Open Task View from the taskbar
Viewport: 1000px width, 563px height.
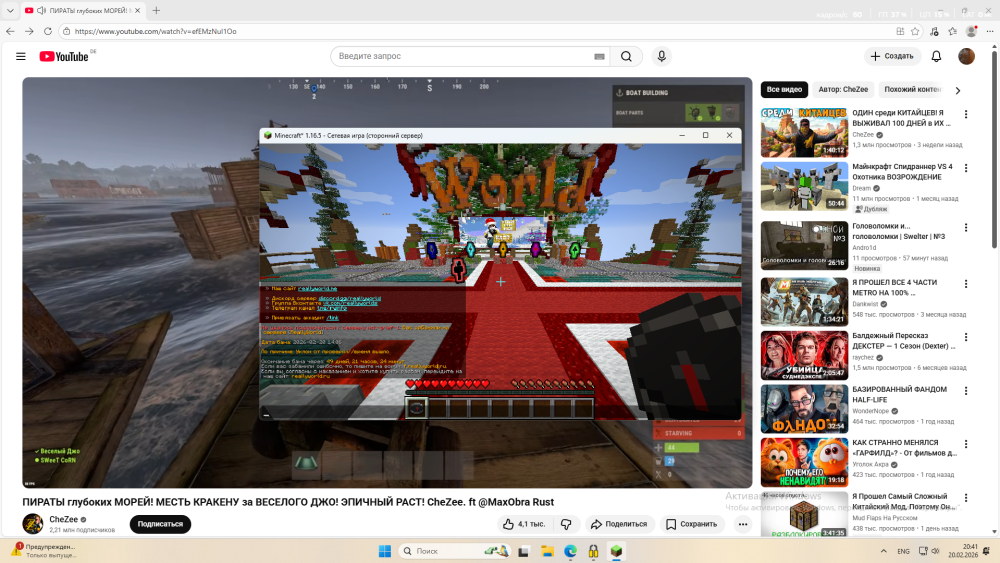[524, 551]
